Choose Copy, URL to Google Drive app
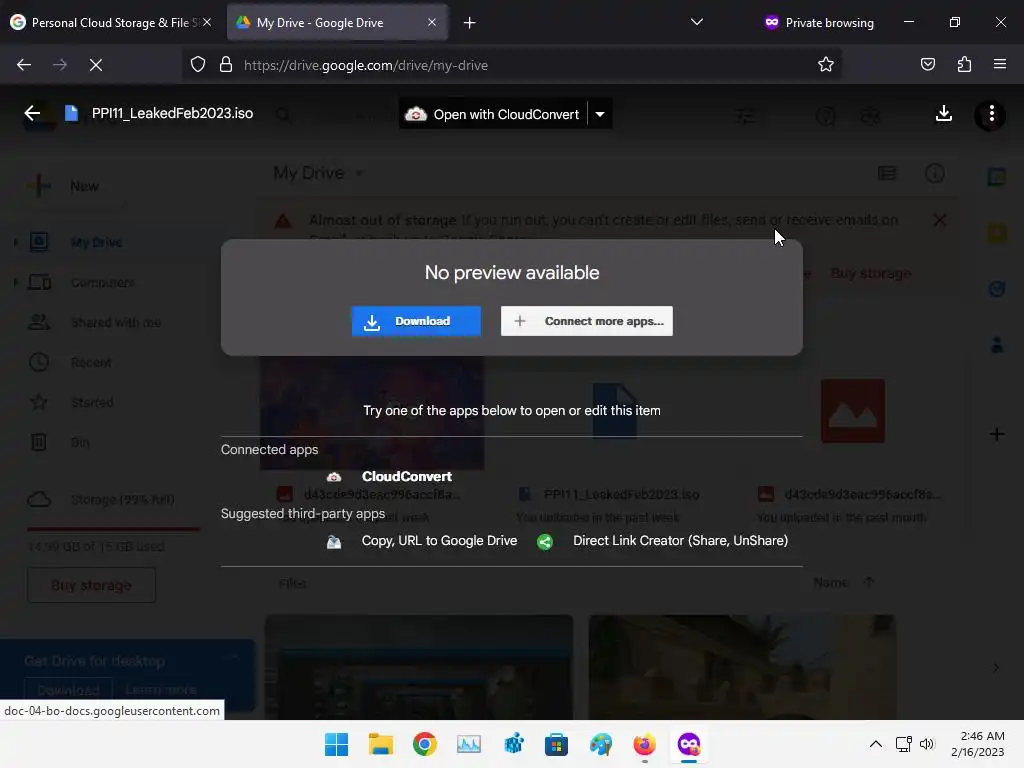Screen dimensions: 1024x768 (422, 541)
